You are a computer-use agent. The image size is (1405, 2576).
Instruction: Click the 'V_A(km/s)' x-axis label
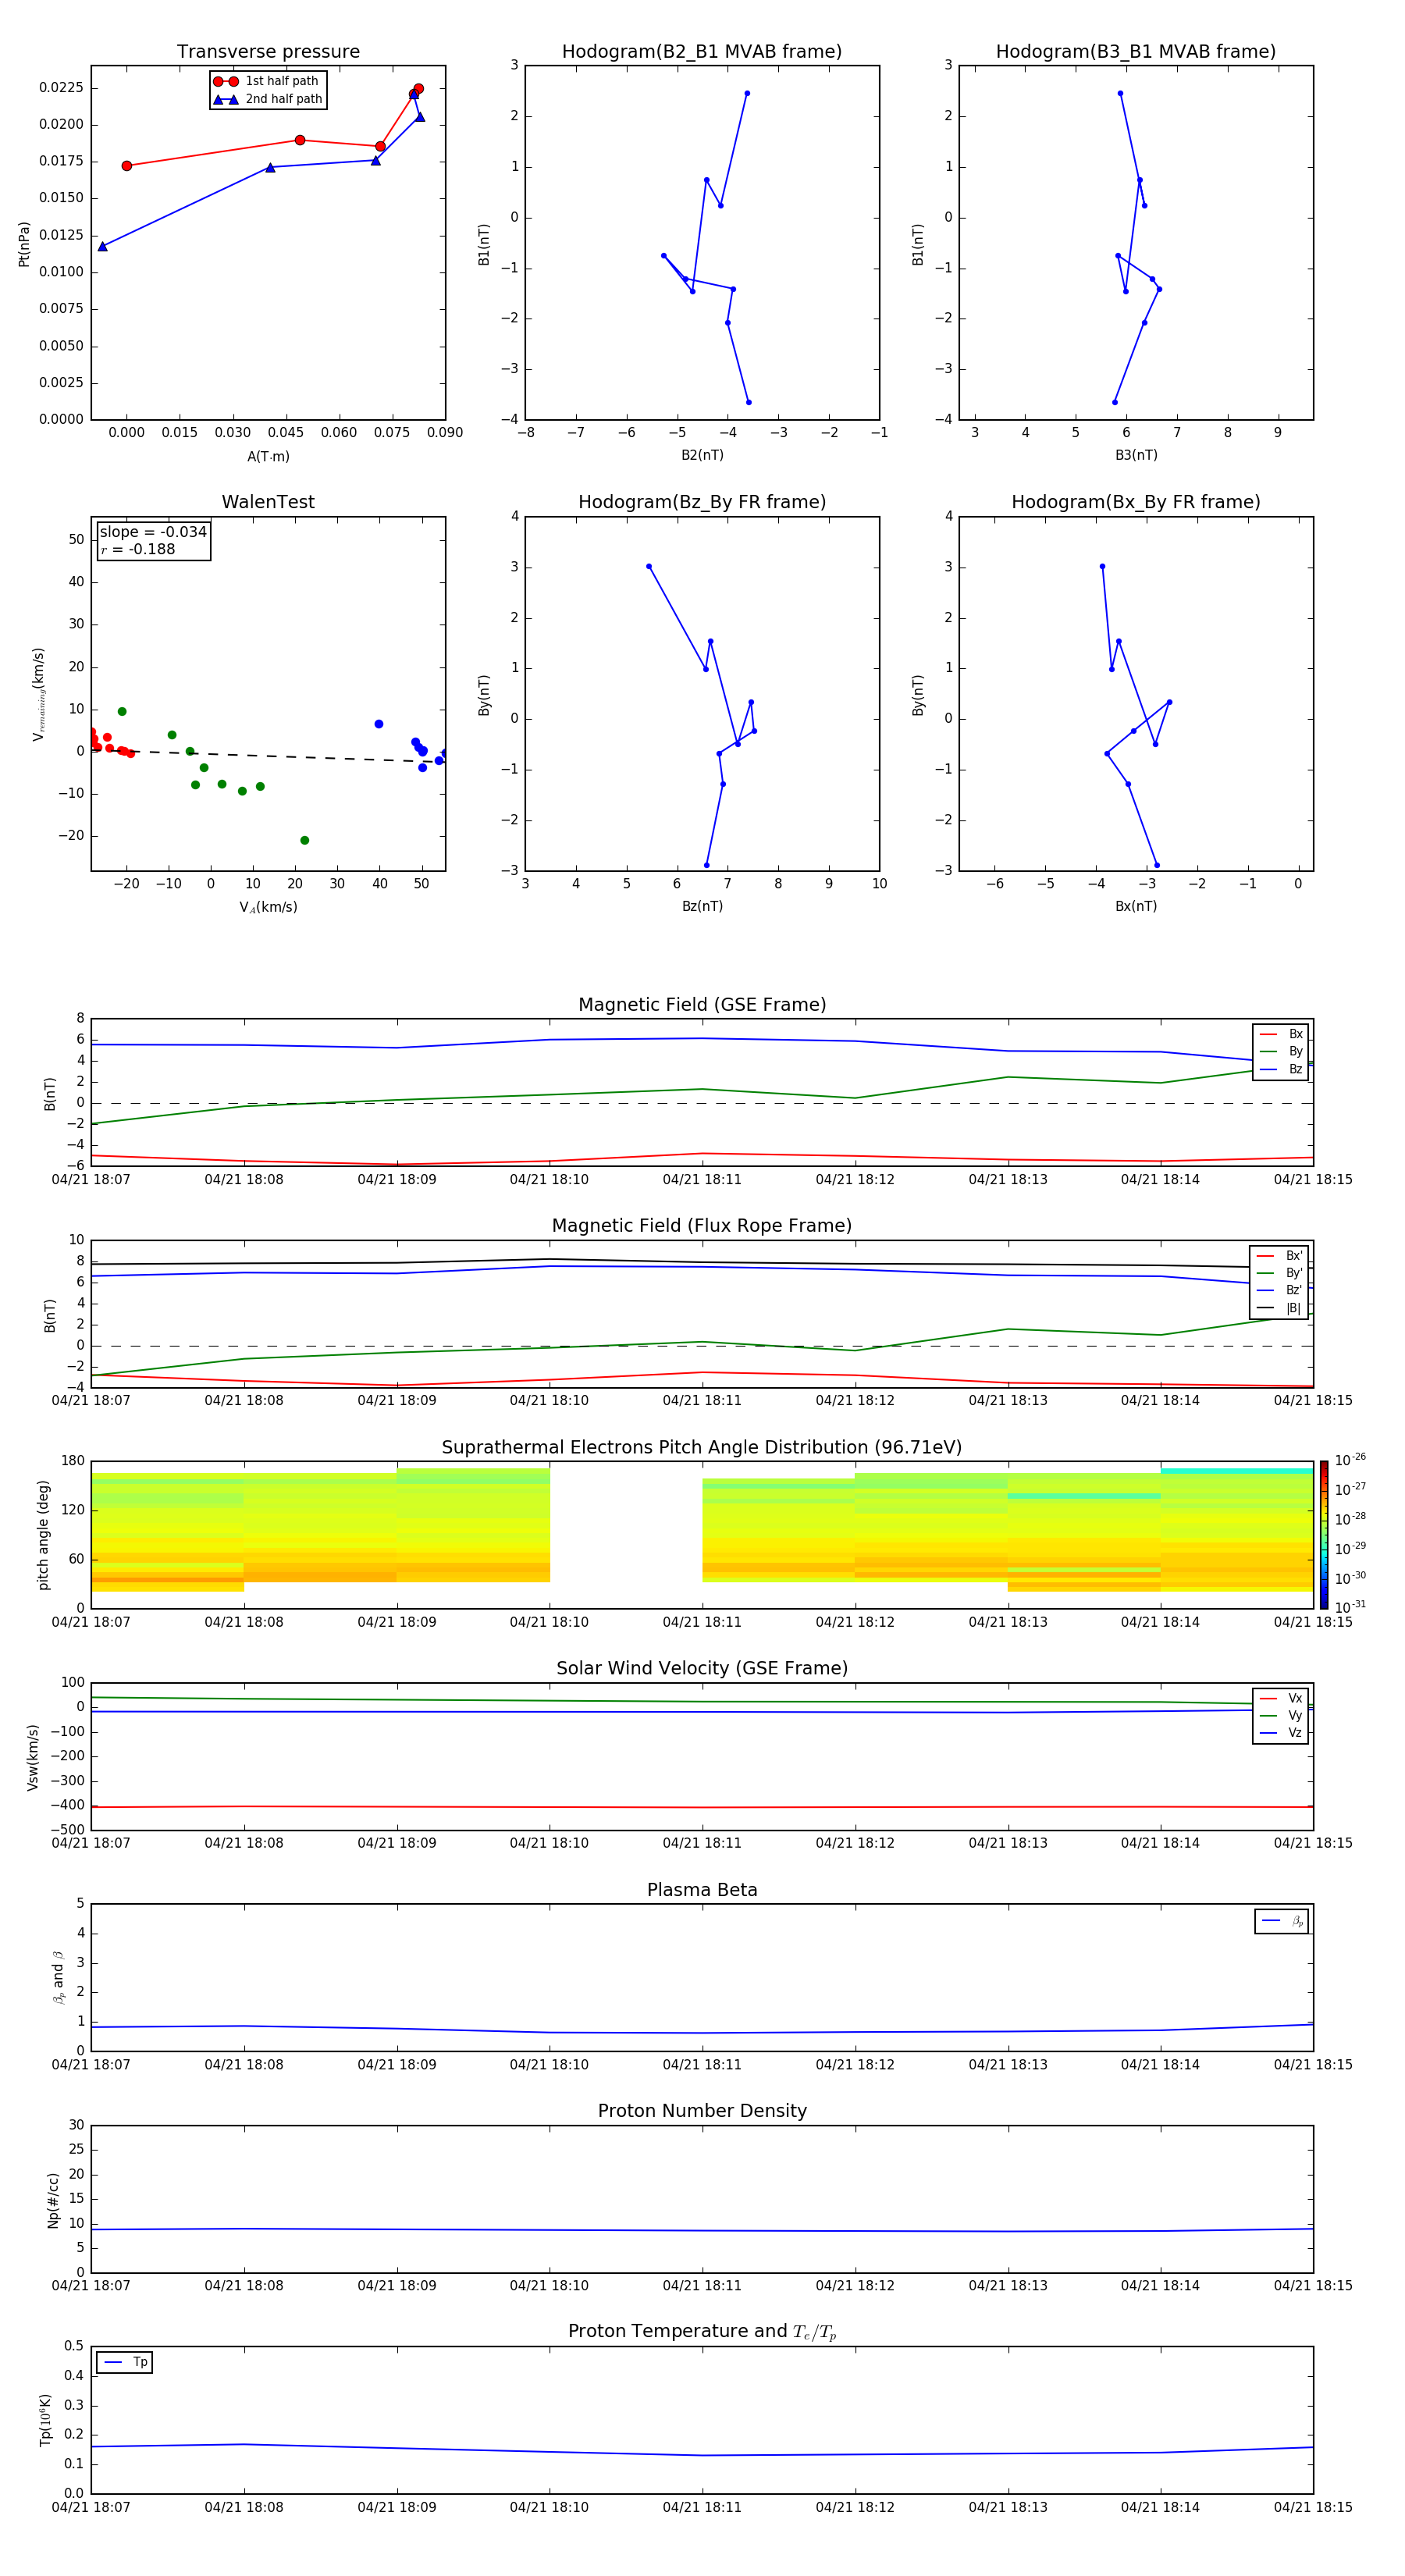[x=268, y=907]
